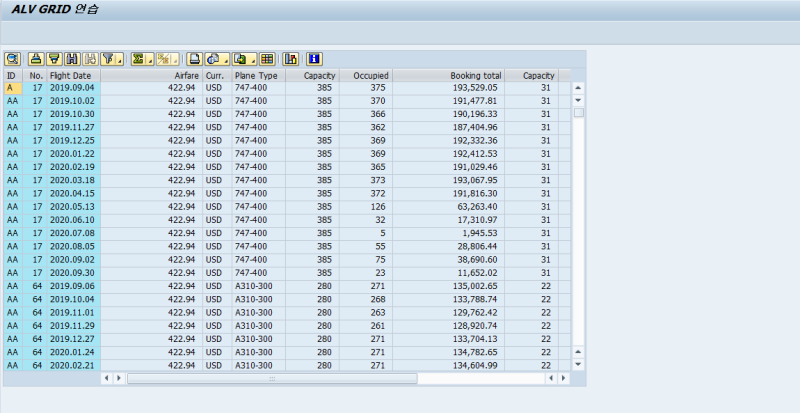Expand the filter dropdown arrow
800x413 pixels.
[120, 60]
